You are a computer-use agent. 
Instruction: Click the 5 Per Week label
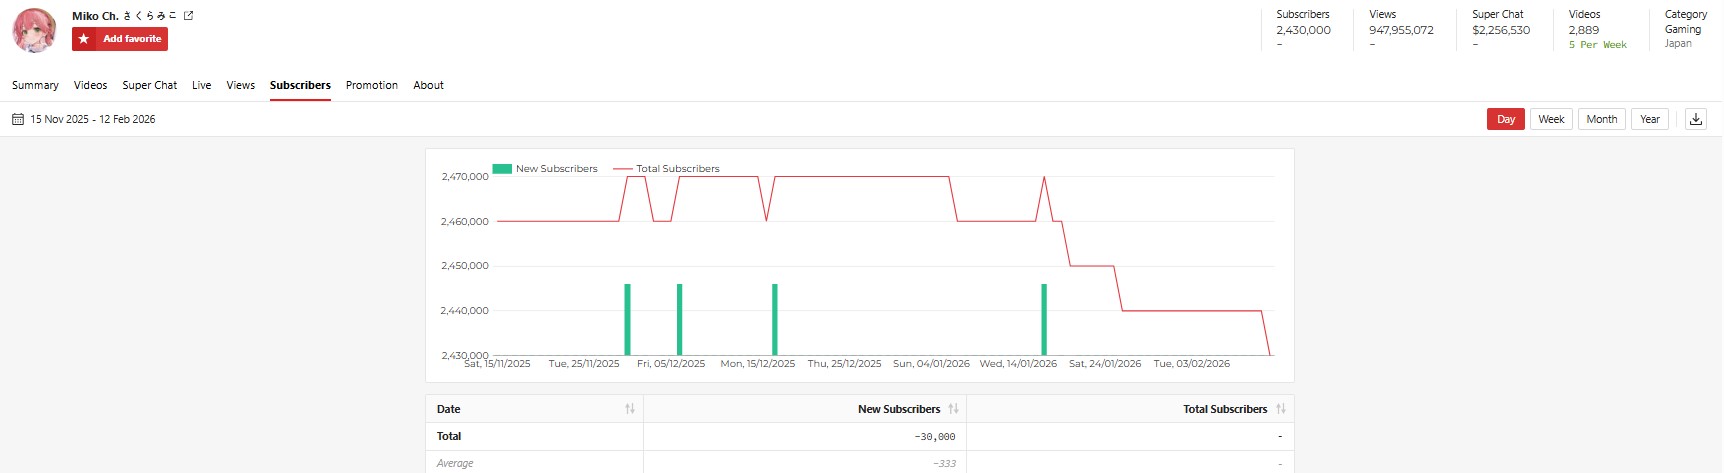[x=1598, y=45]
